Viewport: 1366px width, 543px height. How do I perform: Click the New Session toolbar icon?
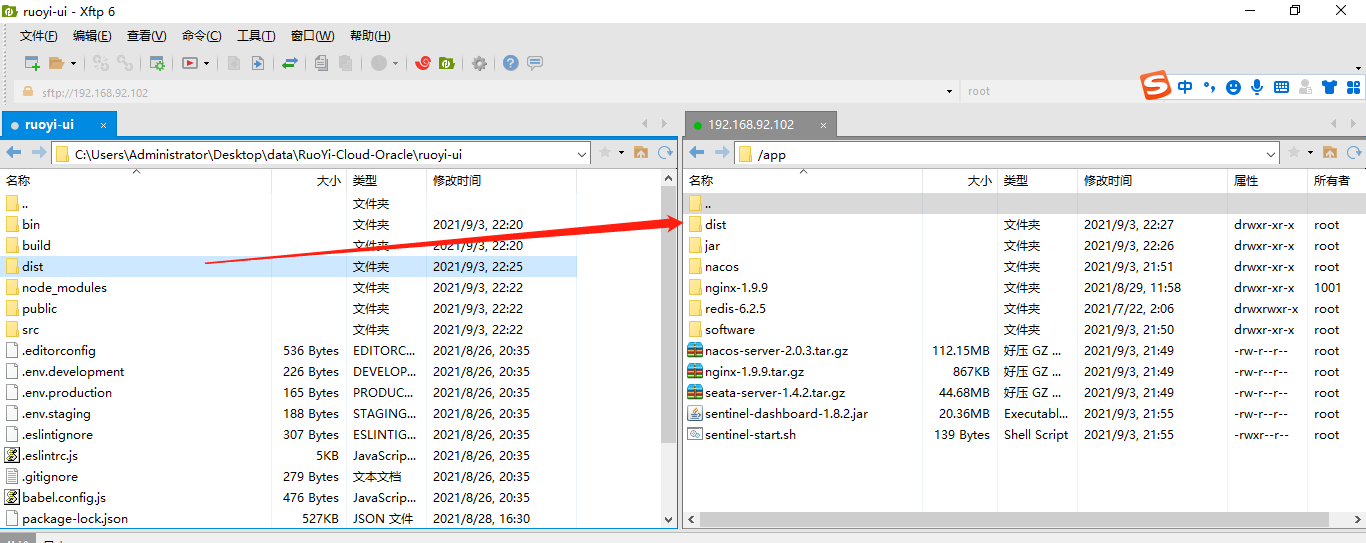[32, 63]
